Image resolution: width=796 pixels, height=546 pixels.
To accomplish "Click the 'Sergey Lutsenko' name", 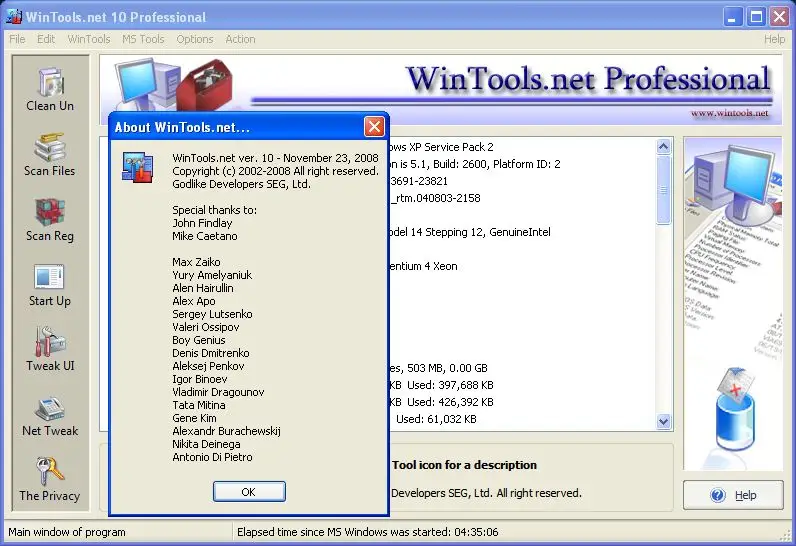I will click(212, 314).
